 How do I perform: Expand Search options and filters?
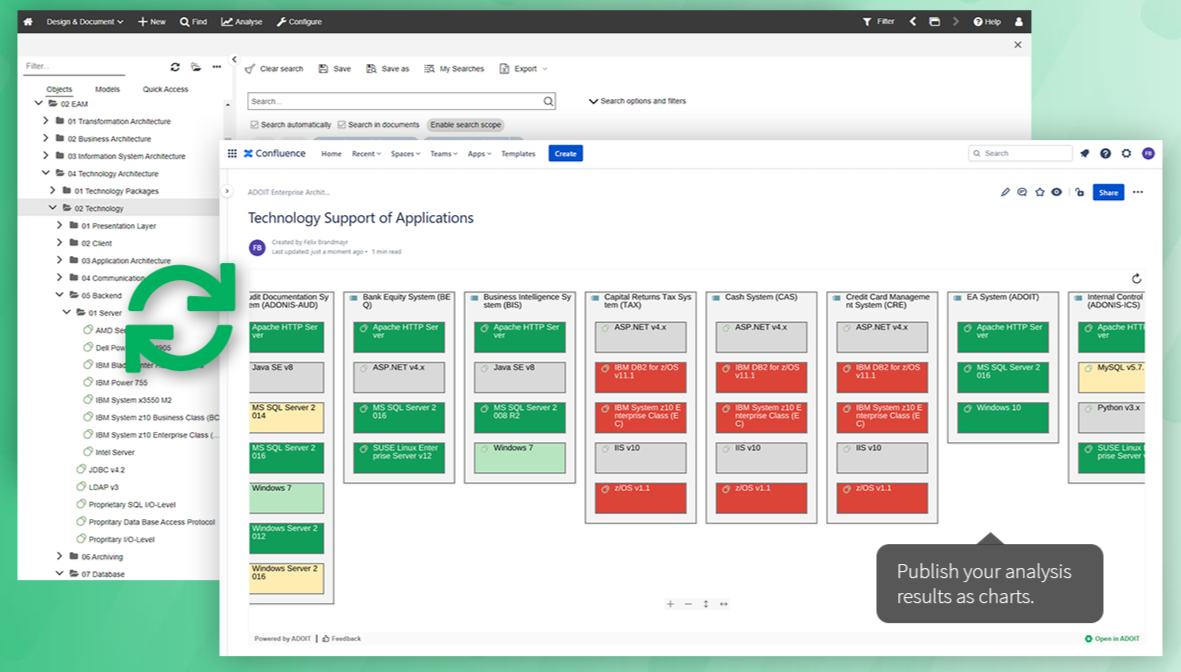(637, 101)
